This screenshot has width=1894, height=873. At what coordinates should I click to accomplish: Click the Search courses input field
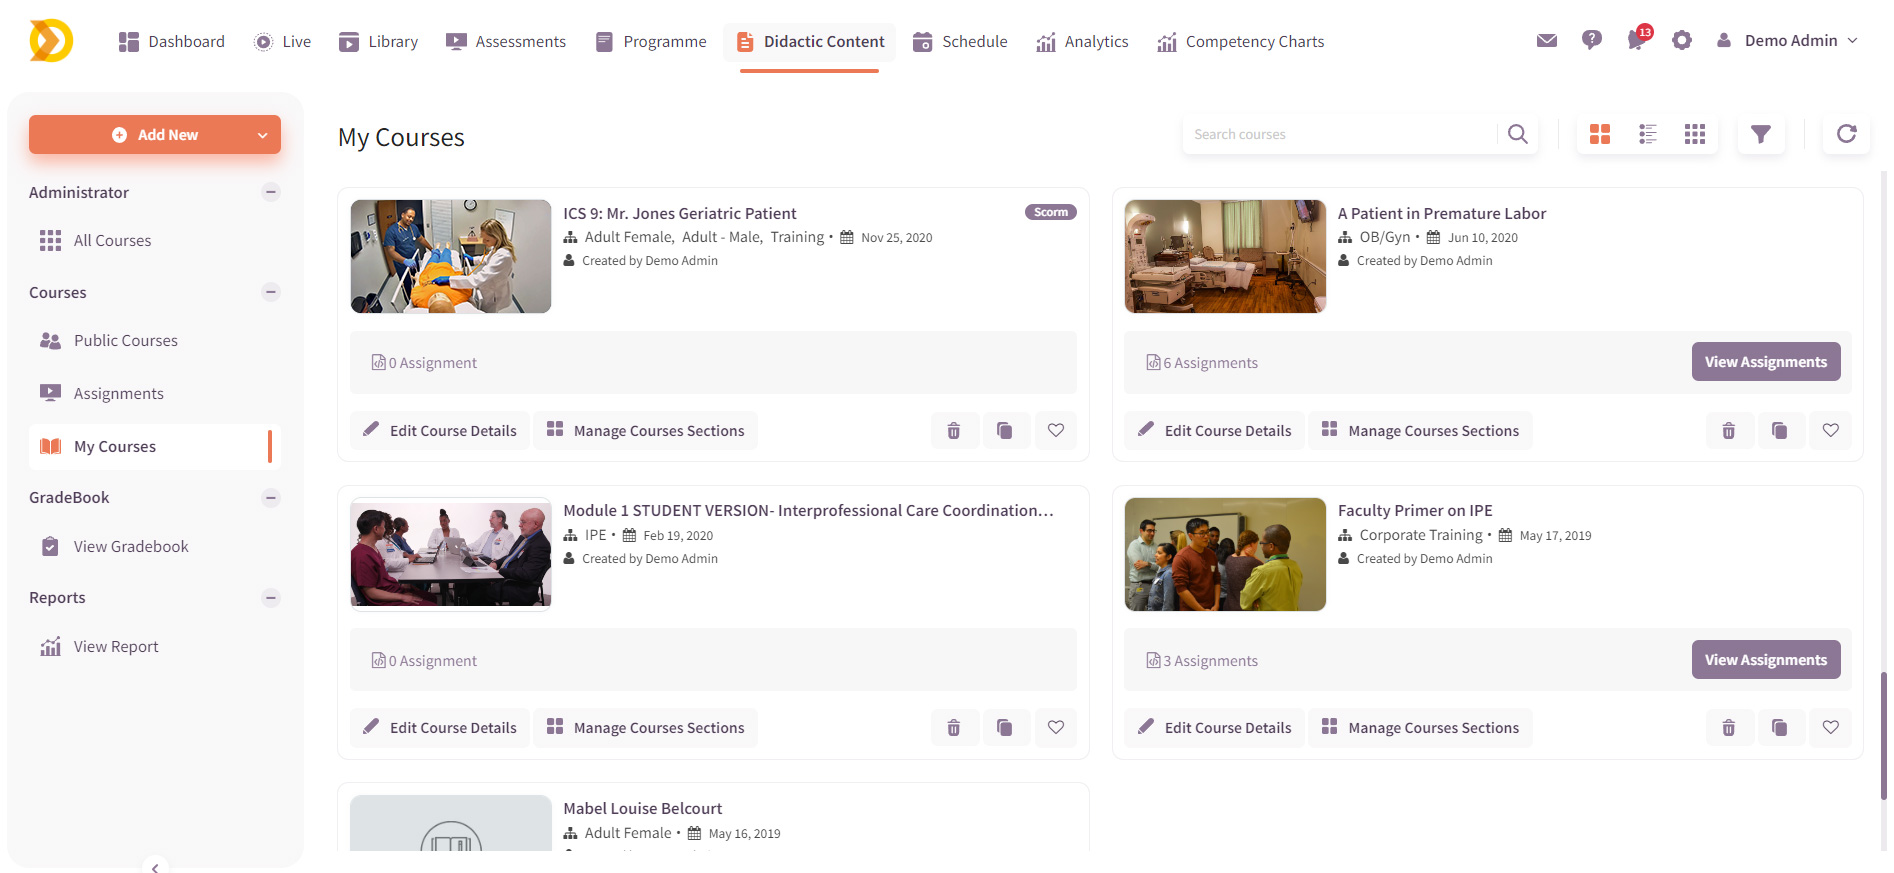1340,134
